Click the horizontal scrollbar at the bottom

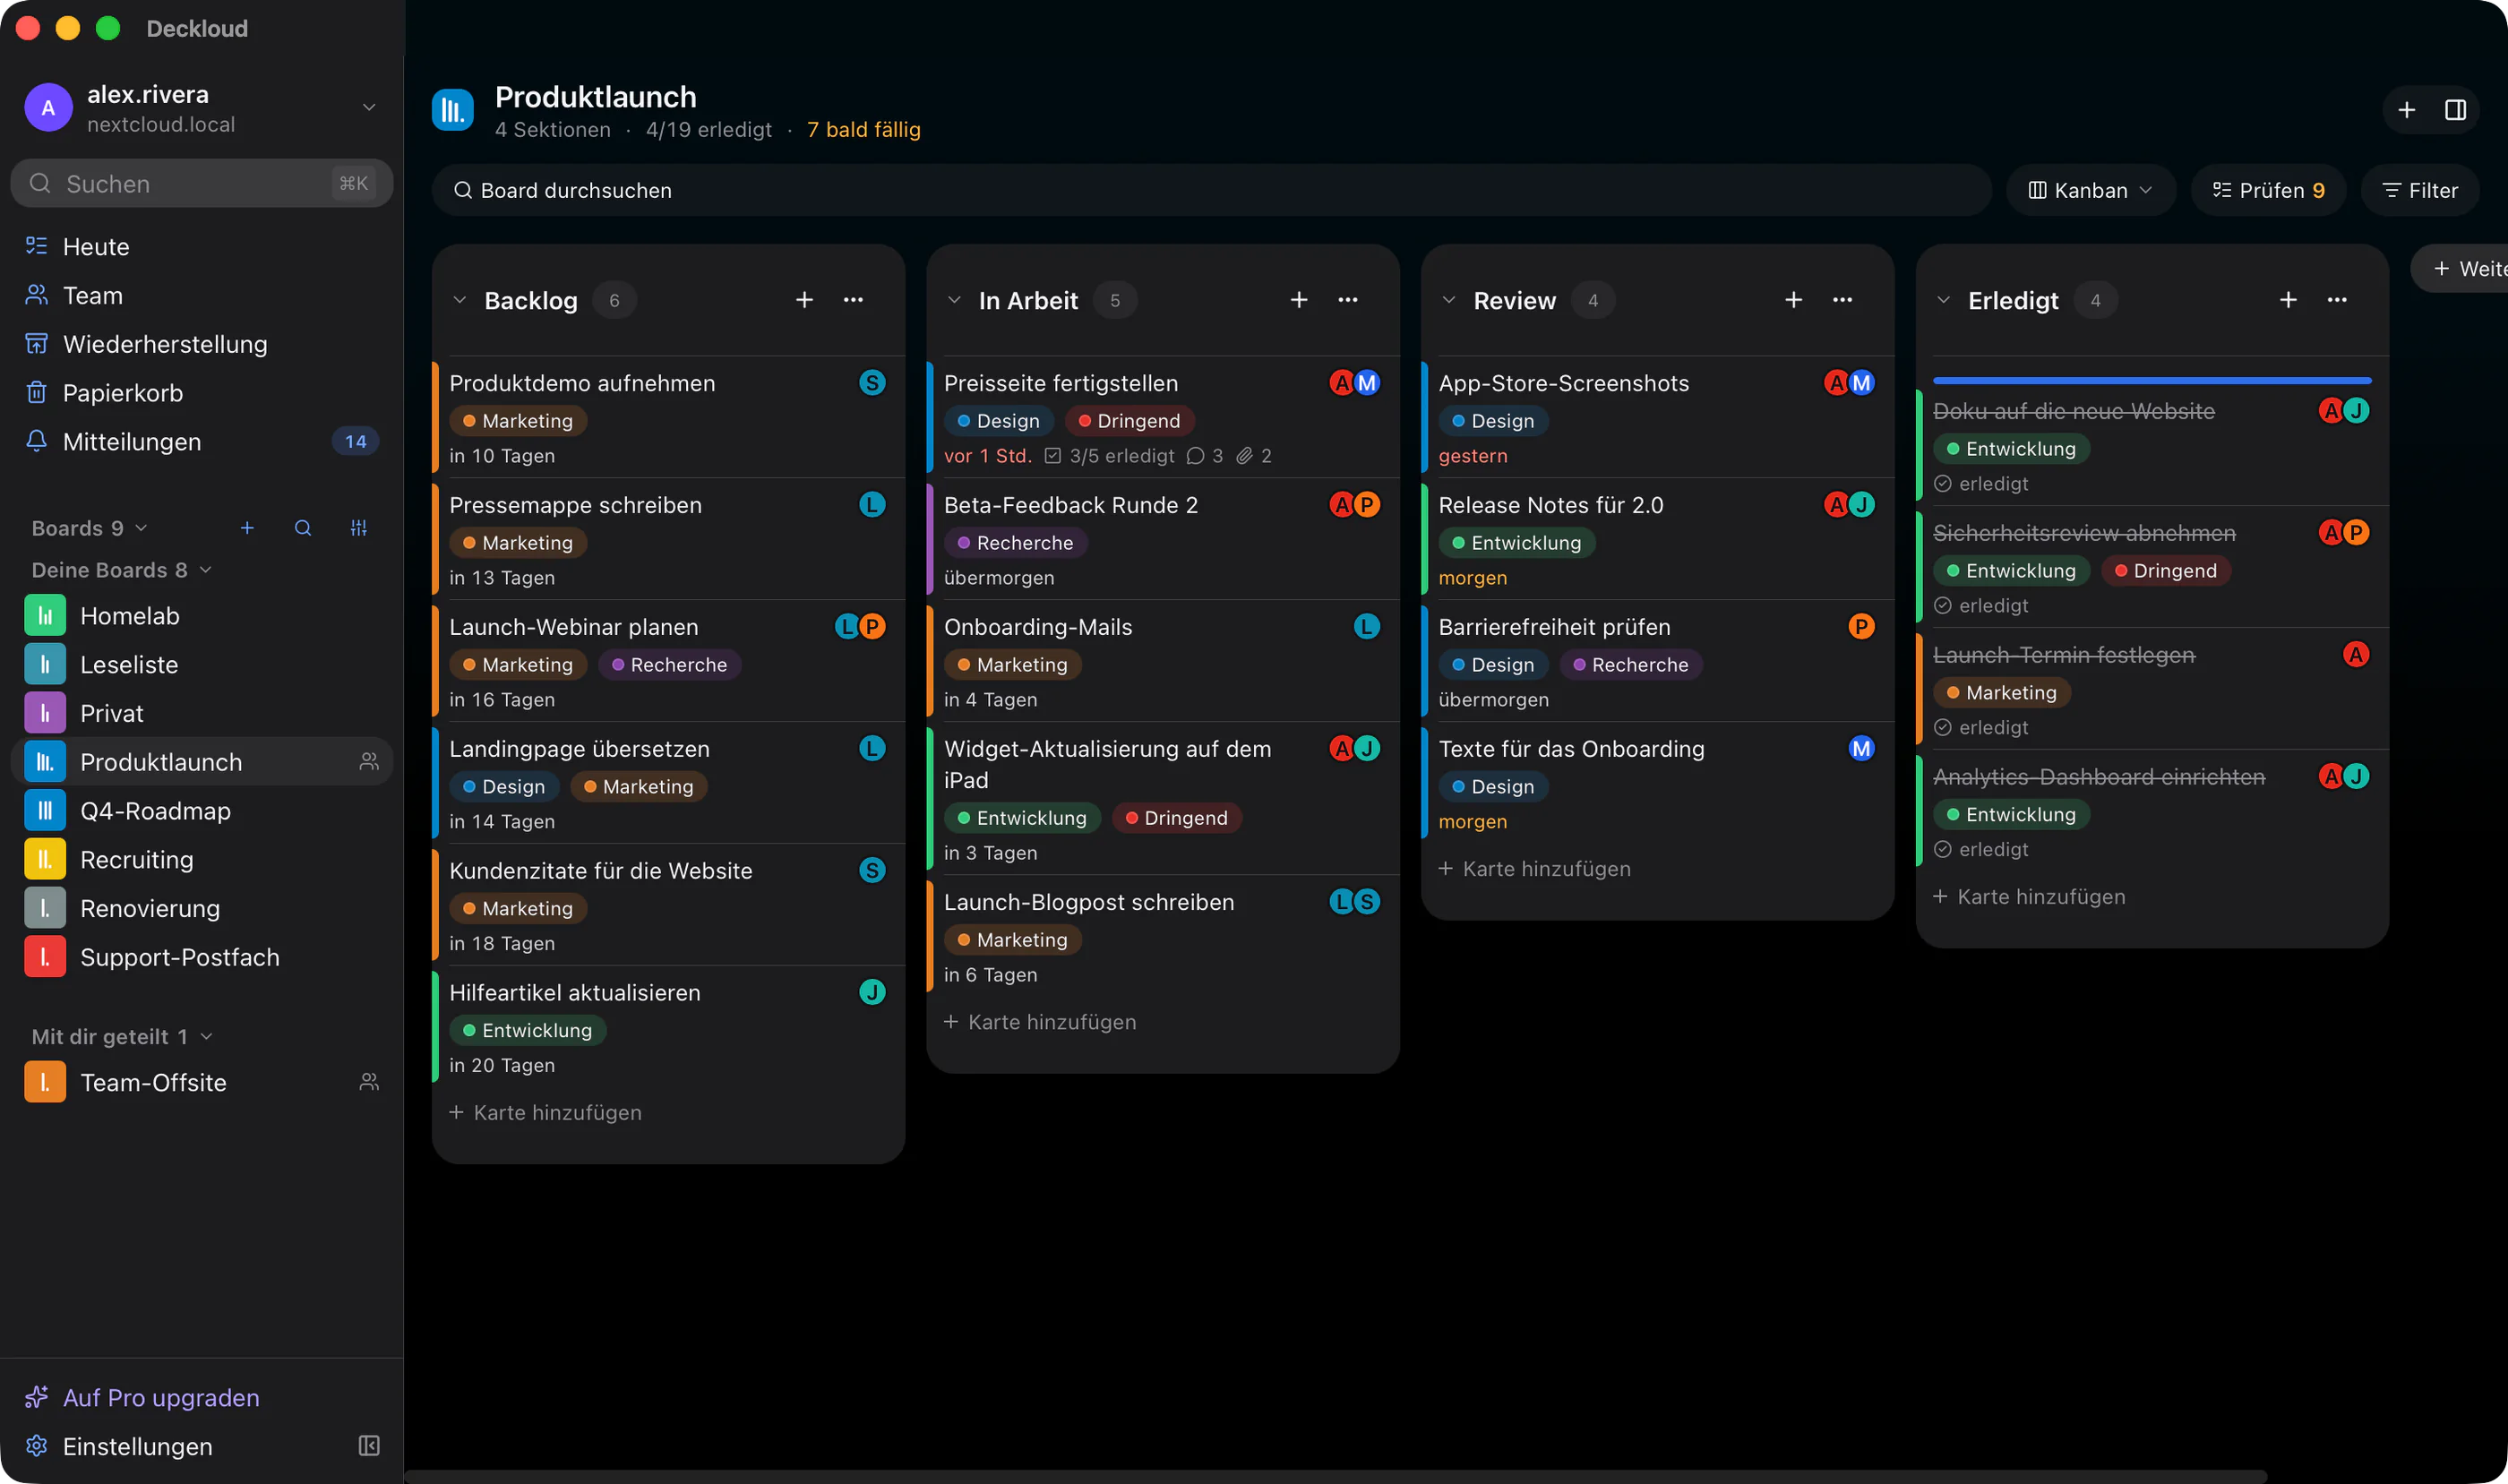(1335, 1476)
